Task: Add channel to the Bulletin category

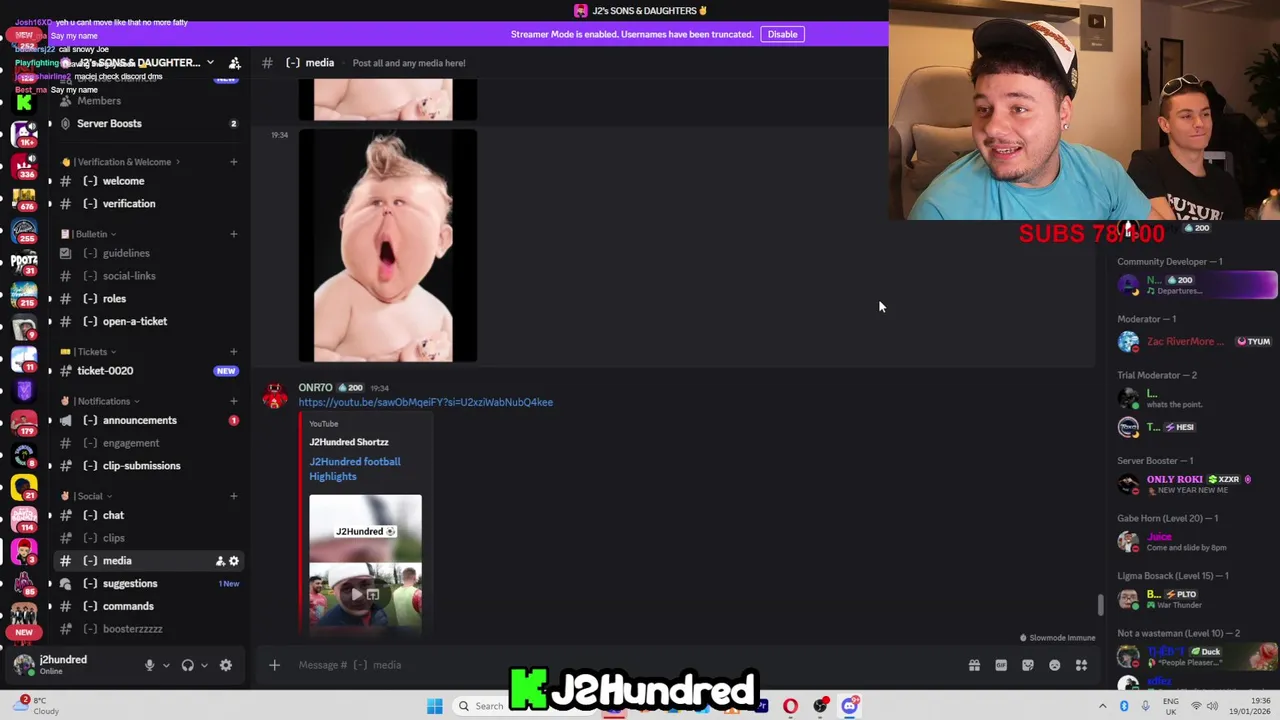Action: 233,234
